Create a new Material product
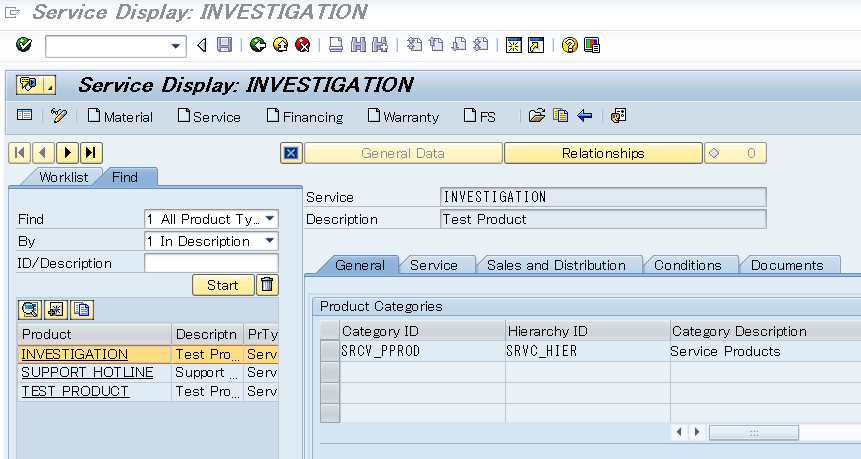This screenshot has height=459, width=861. 120,116
